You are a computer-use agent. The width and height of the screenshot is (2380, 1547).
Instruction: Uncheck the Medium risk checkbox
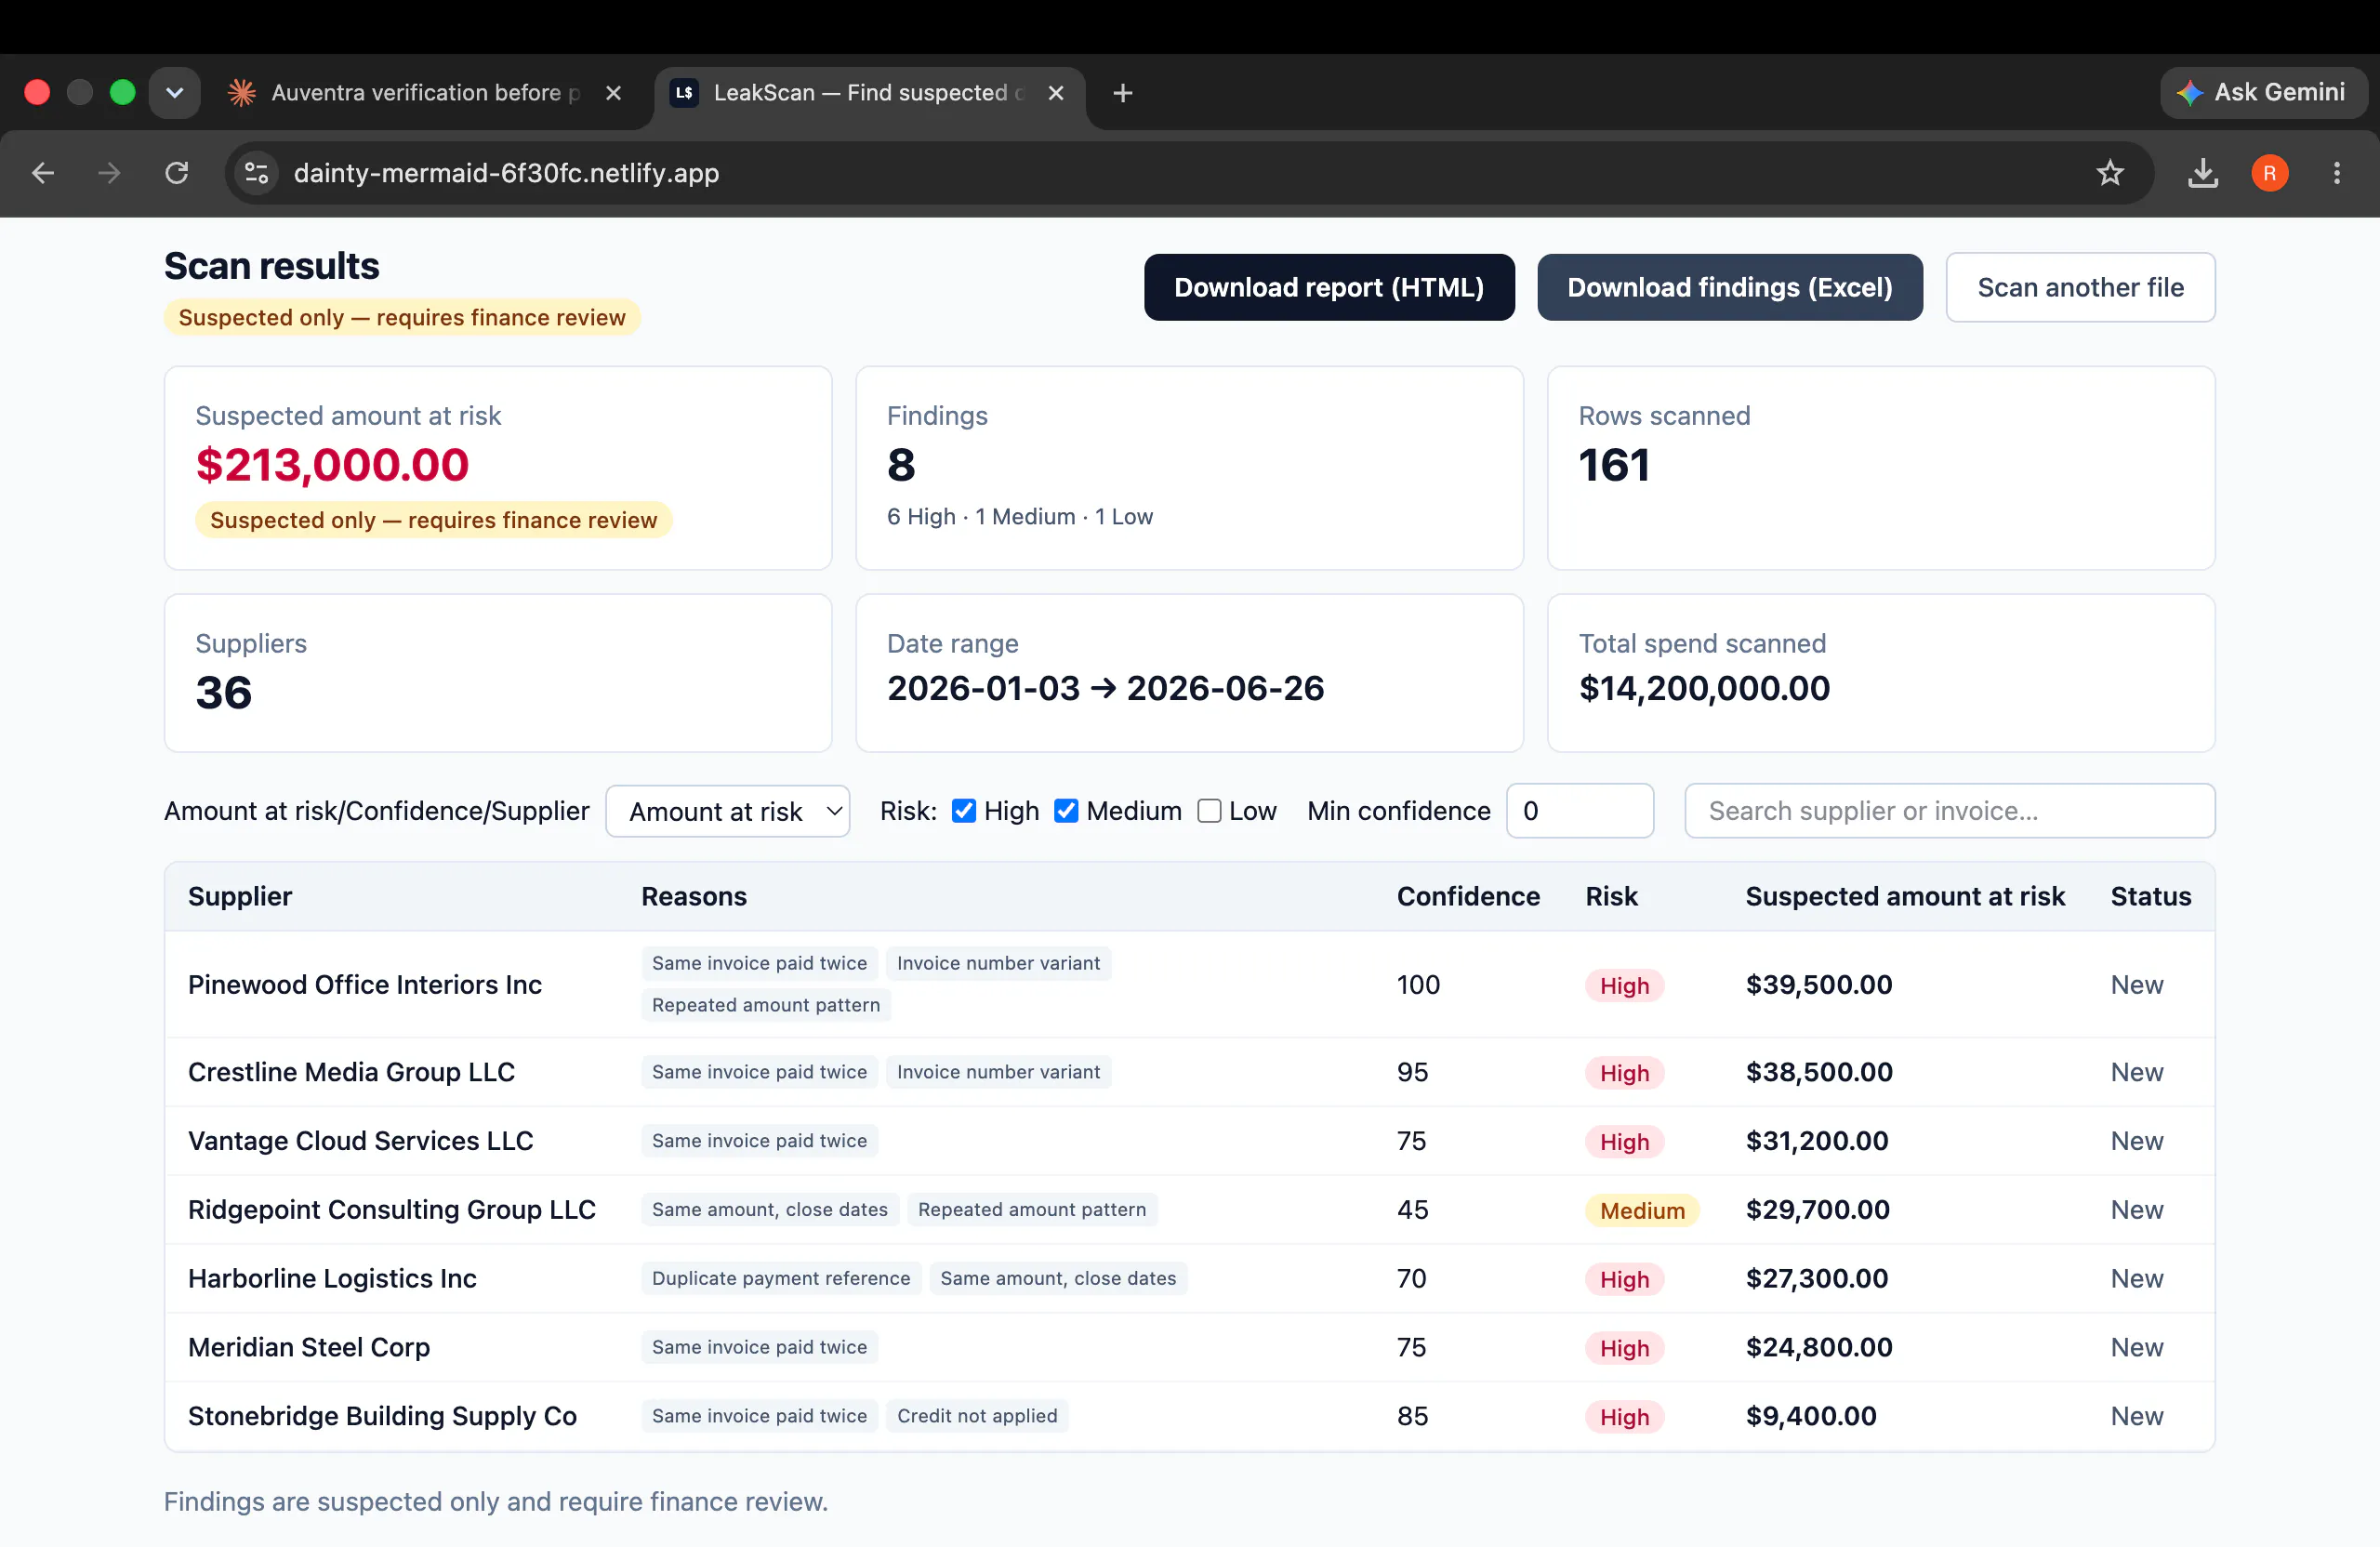click(1066, 811)
